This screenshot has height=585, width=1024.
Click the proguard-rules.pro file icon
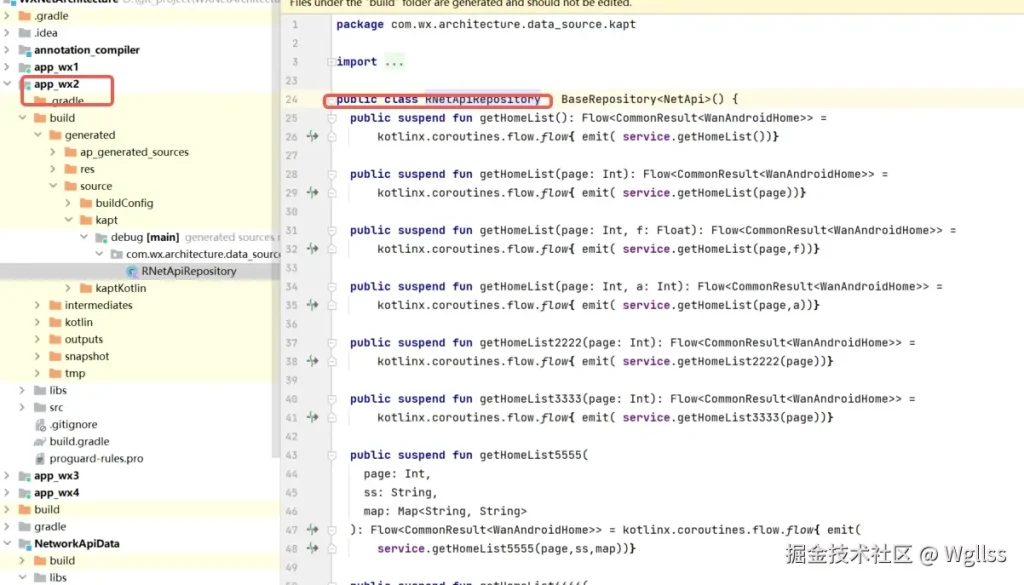click(x=39, y=458)
